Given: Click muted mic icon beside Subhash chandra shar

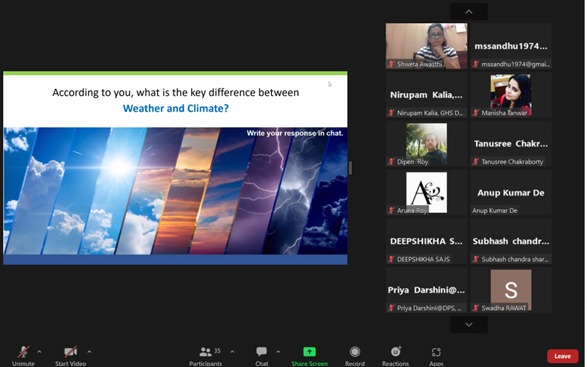Looking at the screenshot, I should tap(476, 259).
